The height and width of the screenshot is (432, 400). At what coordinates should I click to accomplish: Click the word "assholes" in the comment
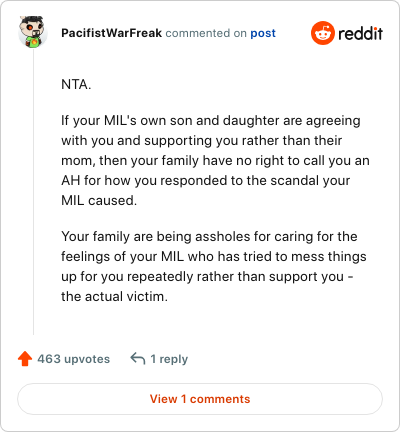[x=222, y=237]
